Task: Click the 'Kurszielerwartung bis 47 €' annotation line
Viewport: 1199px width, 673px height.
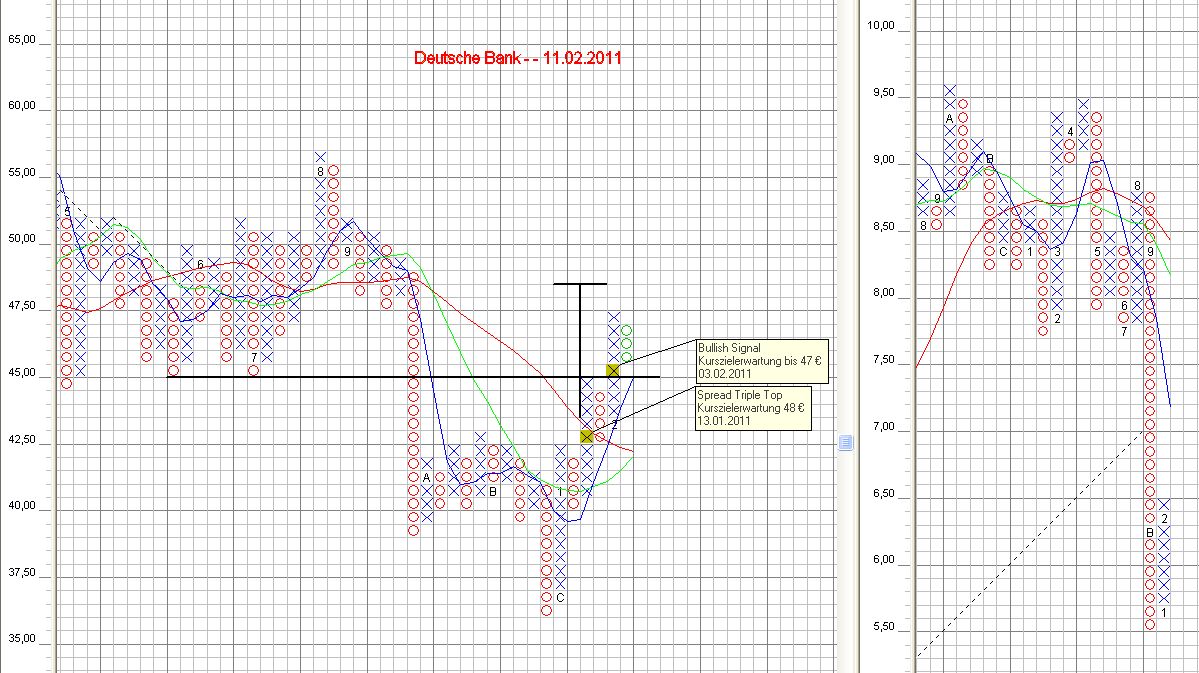Action: point(759,361)
